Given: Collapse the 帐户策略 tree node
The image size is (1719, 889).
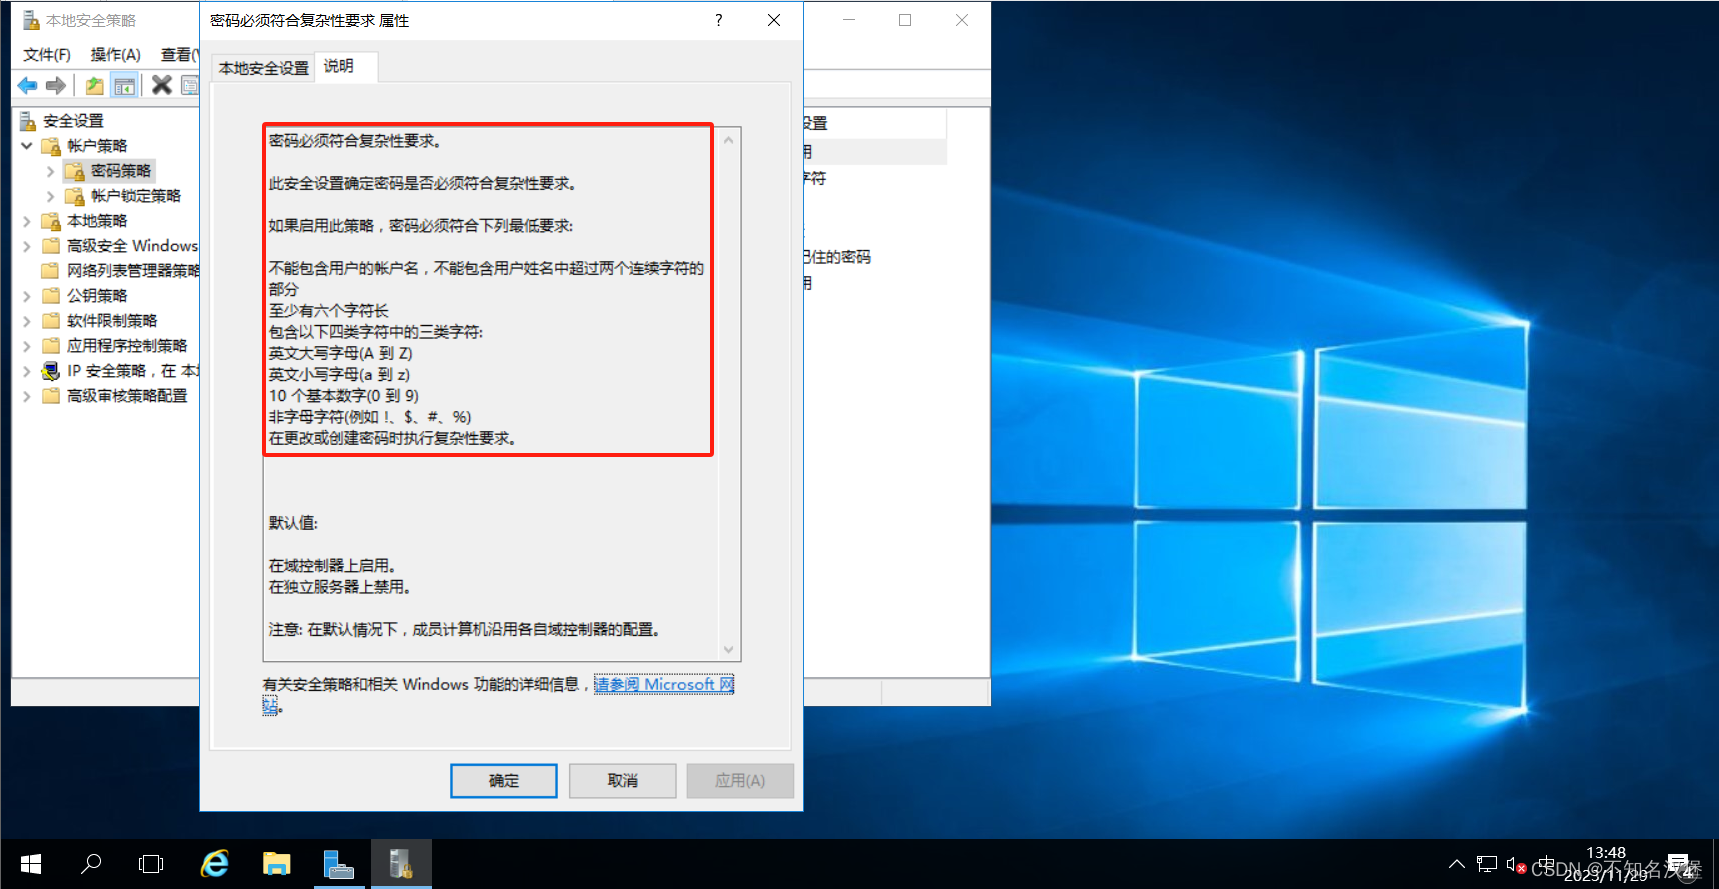Looking at the screenshot, I should click(27, 146).
